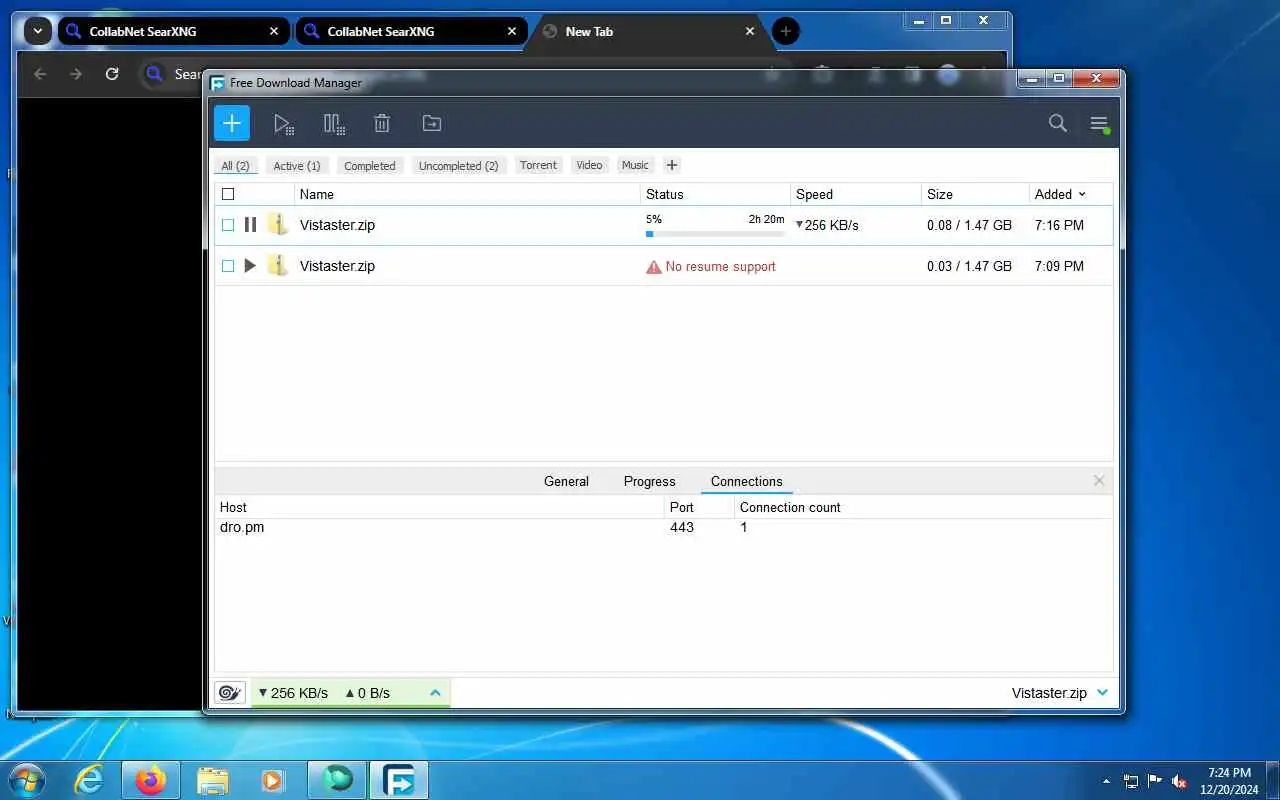Viewport: 1280px width, 800px height.
Task: Filter downloads by Music
Action: point(635,165)
